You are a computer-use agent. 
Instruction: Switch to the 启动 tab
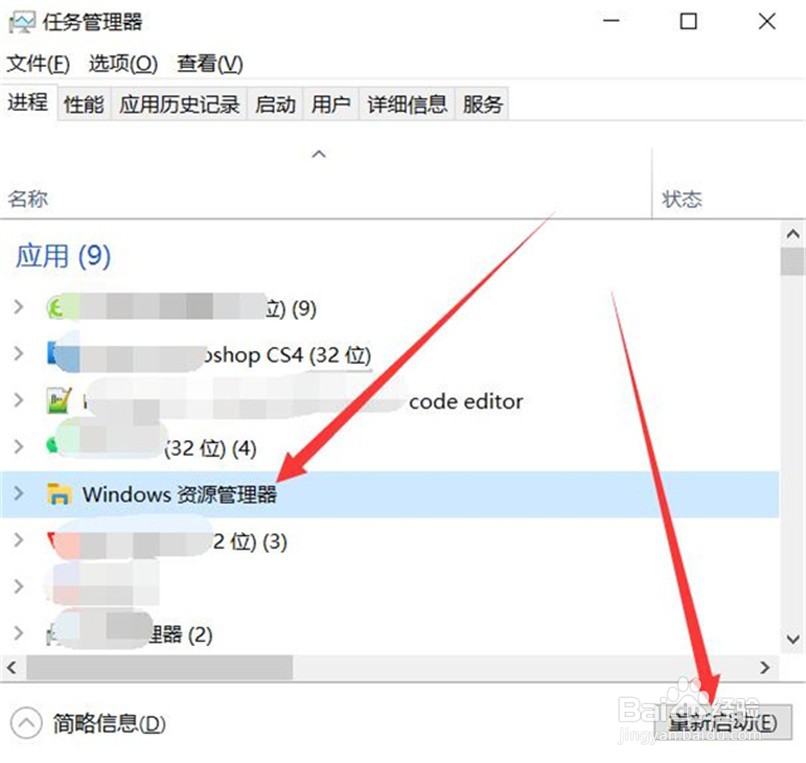[x=276, y=104]
